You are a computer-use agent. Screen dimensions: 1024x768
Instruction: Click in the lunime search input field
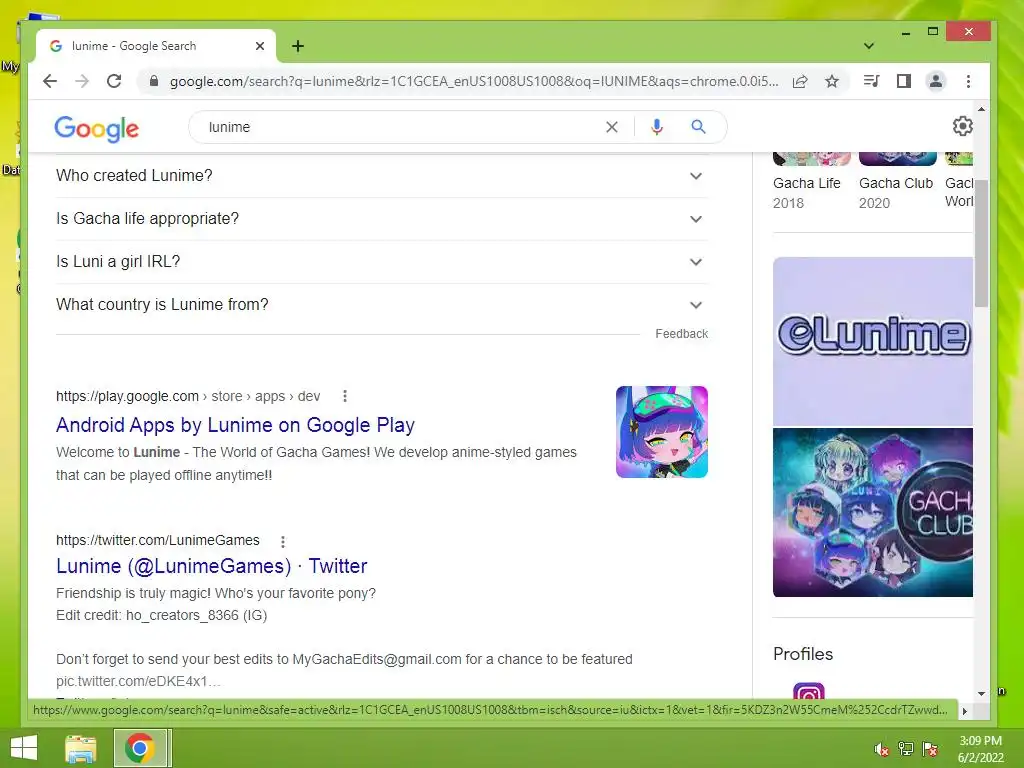[398, 127]
